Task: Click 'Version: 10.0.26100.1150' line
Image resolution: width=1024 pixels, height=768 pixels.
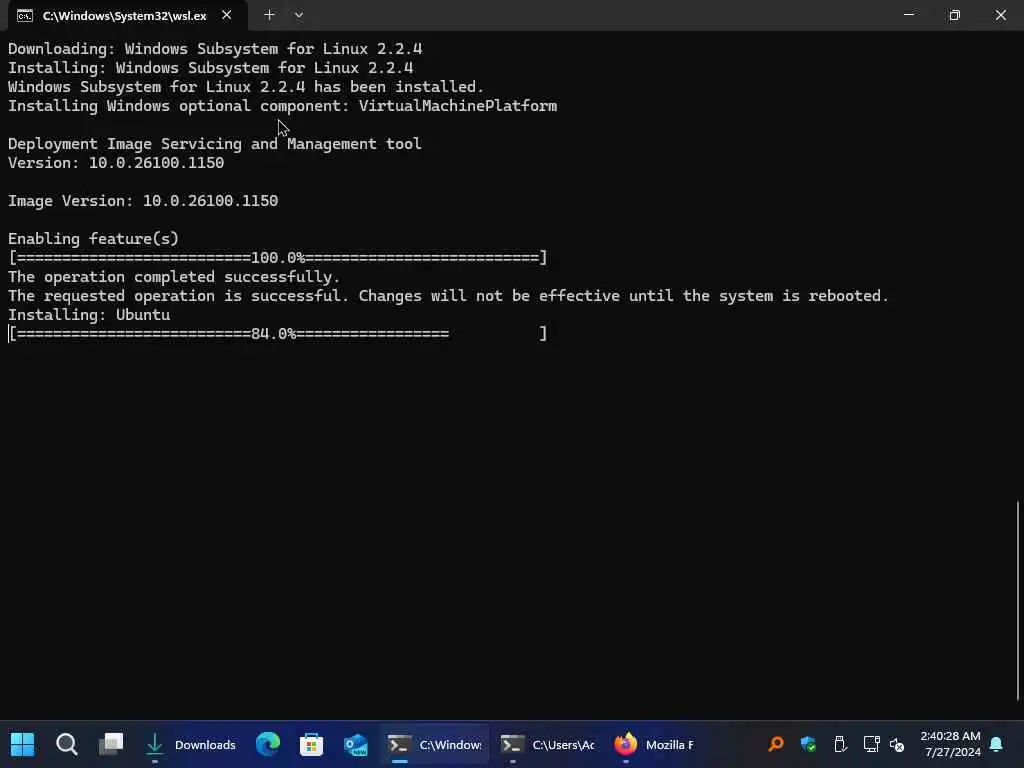Action: [x=116, y=163]
